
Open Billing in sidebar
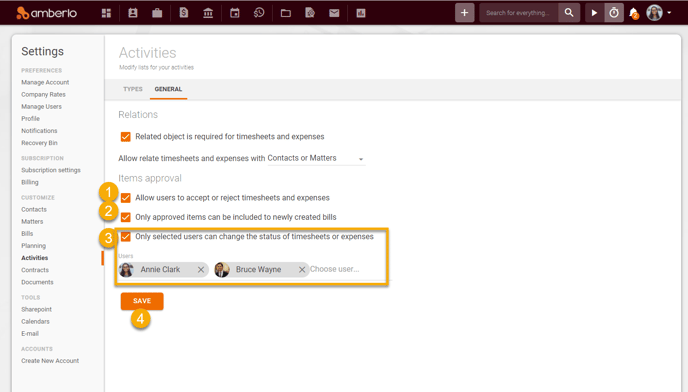(30, 182)
